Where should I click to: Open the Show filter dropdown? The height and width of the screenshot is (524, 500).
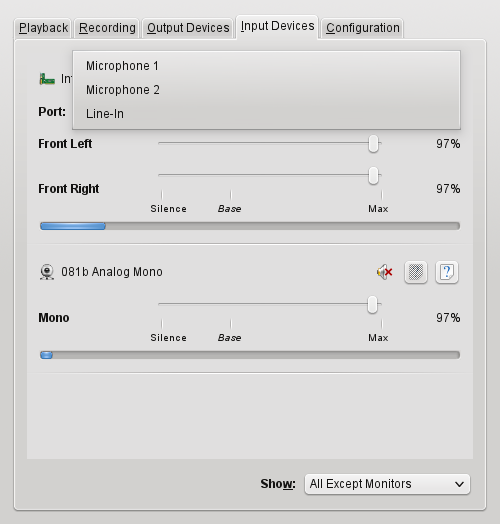387,484
